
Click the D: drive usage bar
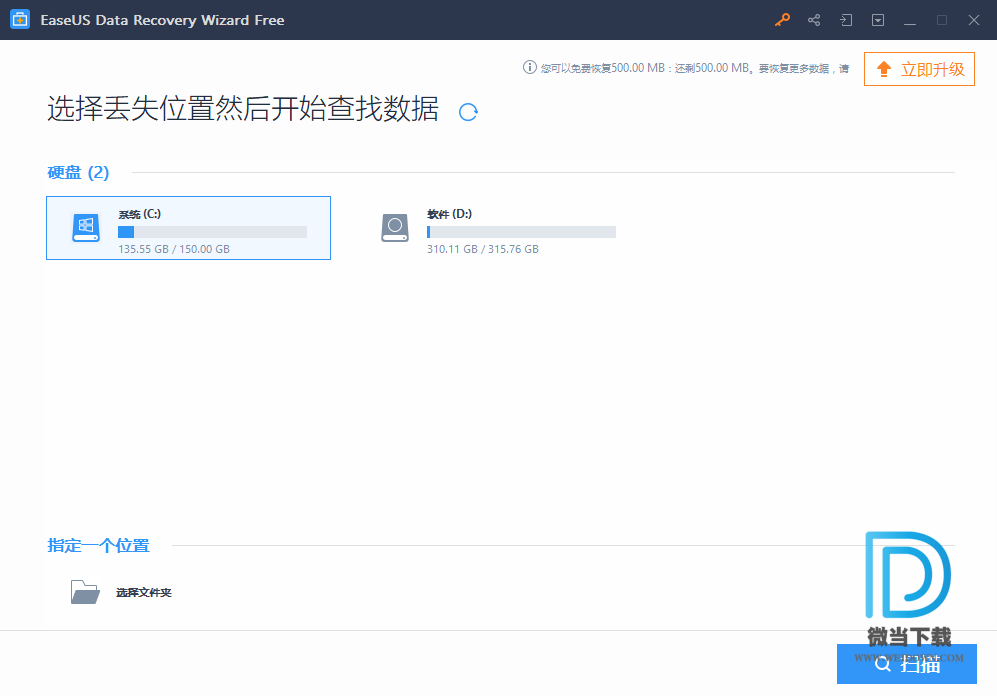point(521,232)
